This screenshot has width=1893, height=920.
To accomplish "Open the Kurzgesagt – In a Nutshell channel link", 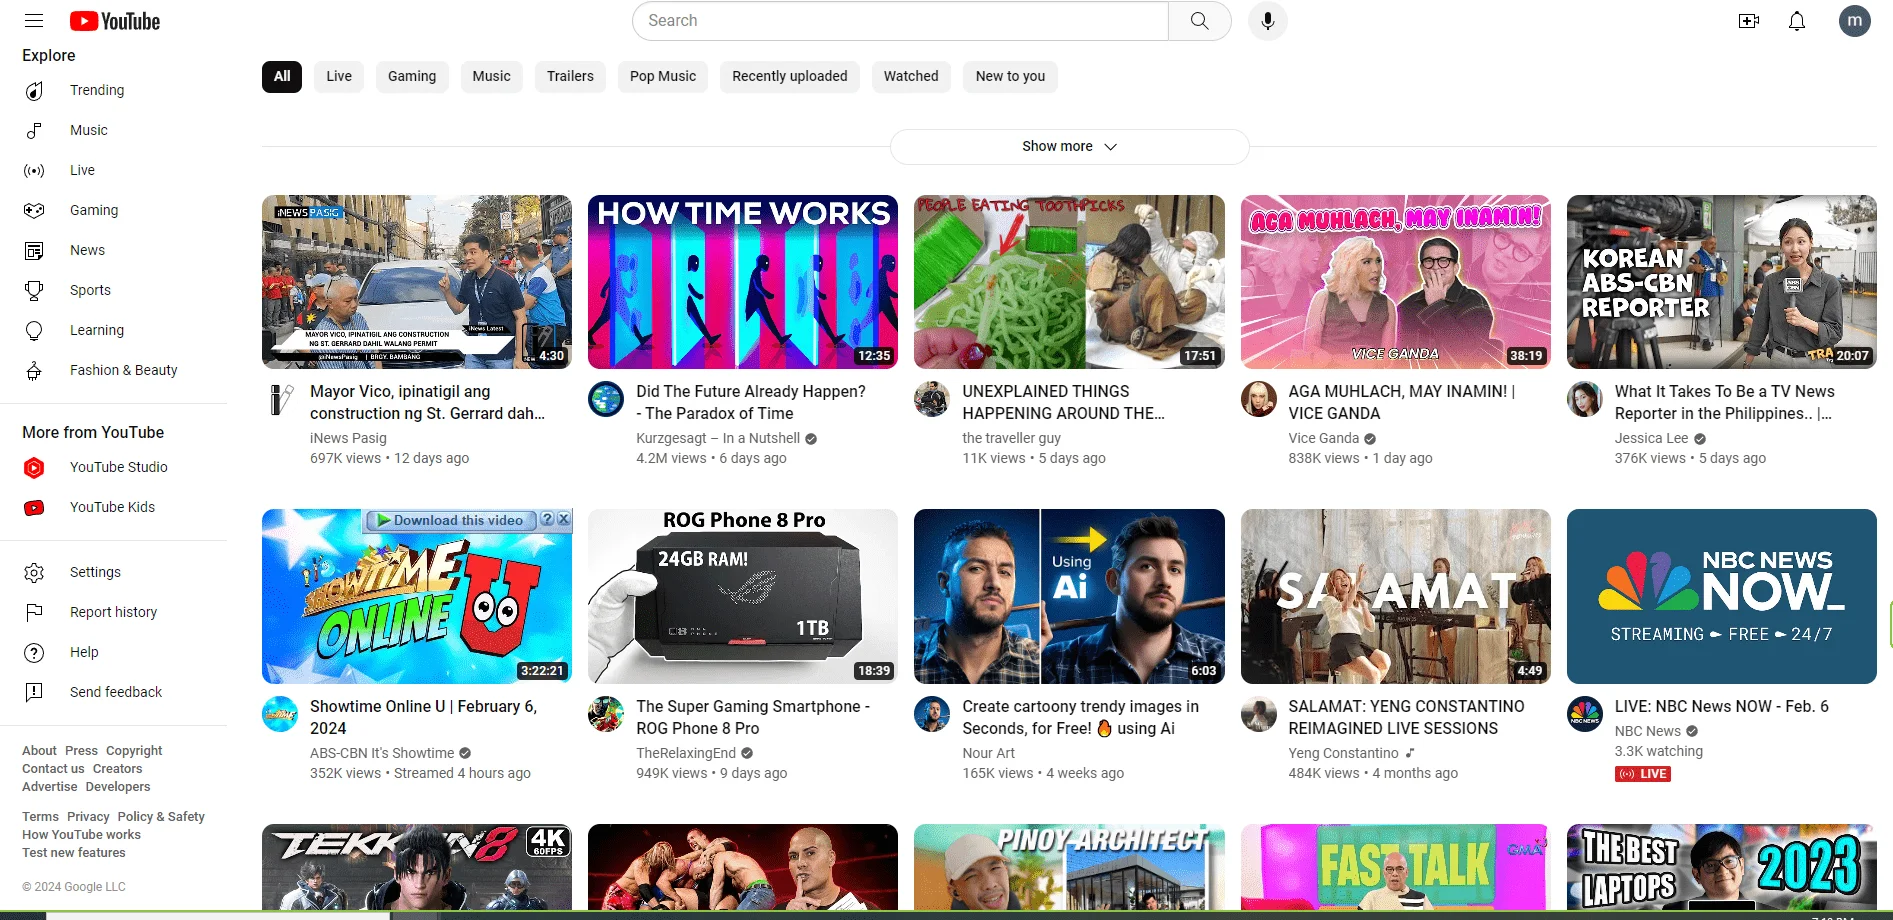I will [718, 438].
